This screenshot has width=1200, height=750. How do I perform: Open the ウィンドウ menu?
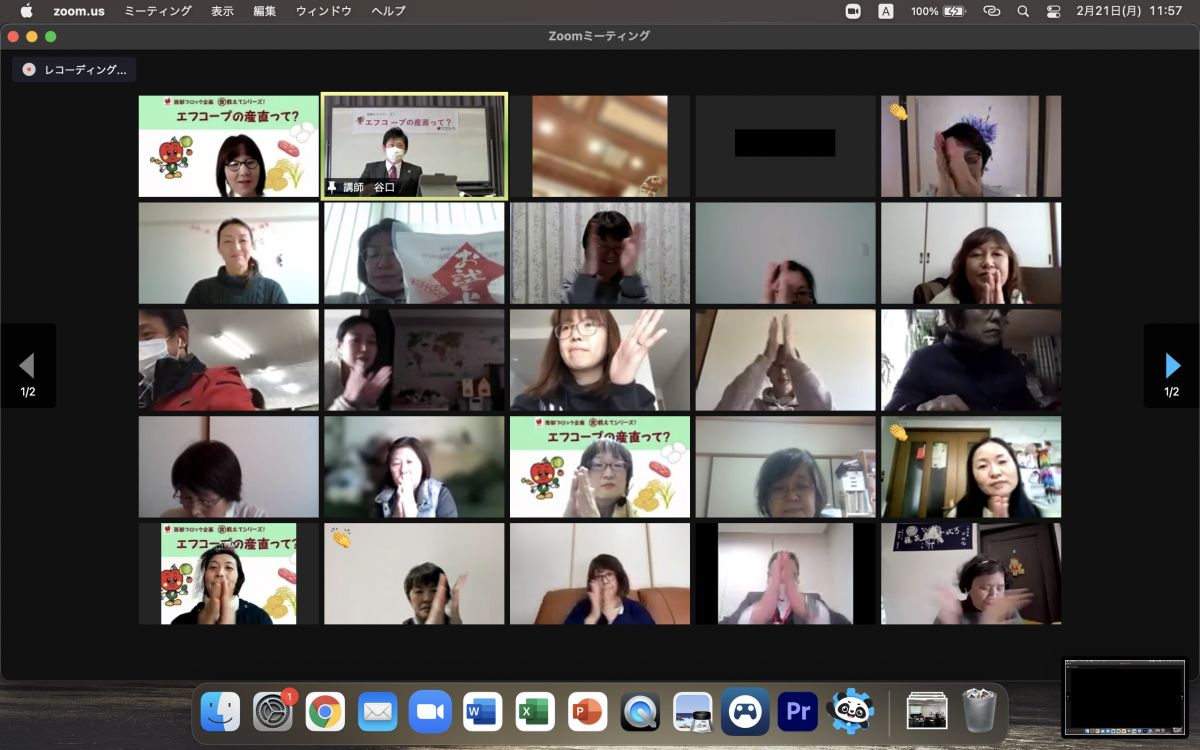[x=324, y=11]
